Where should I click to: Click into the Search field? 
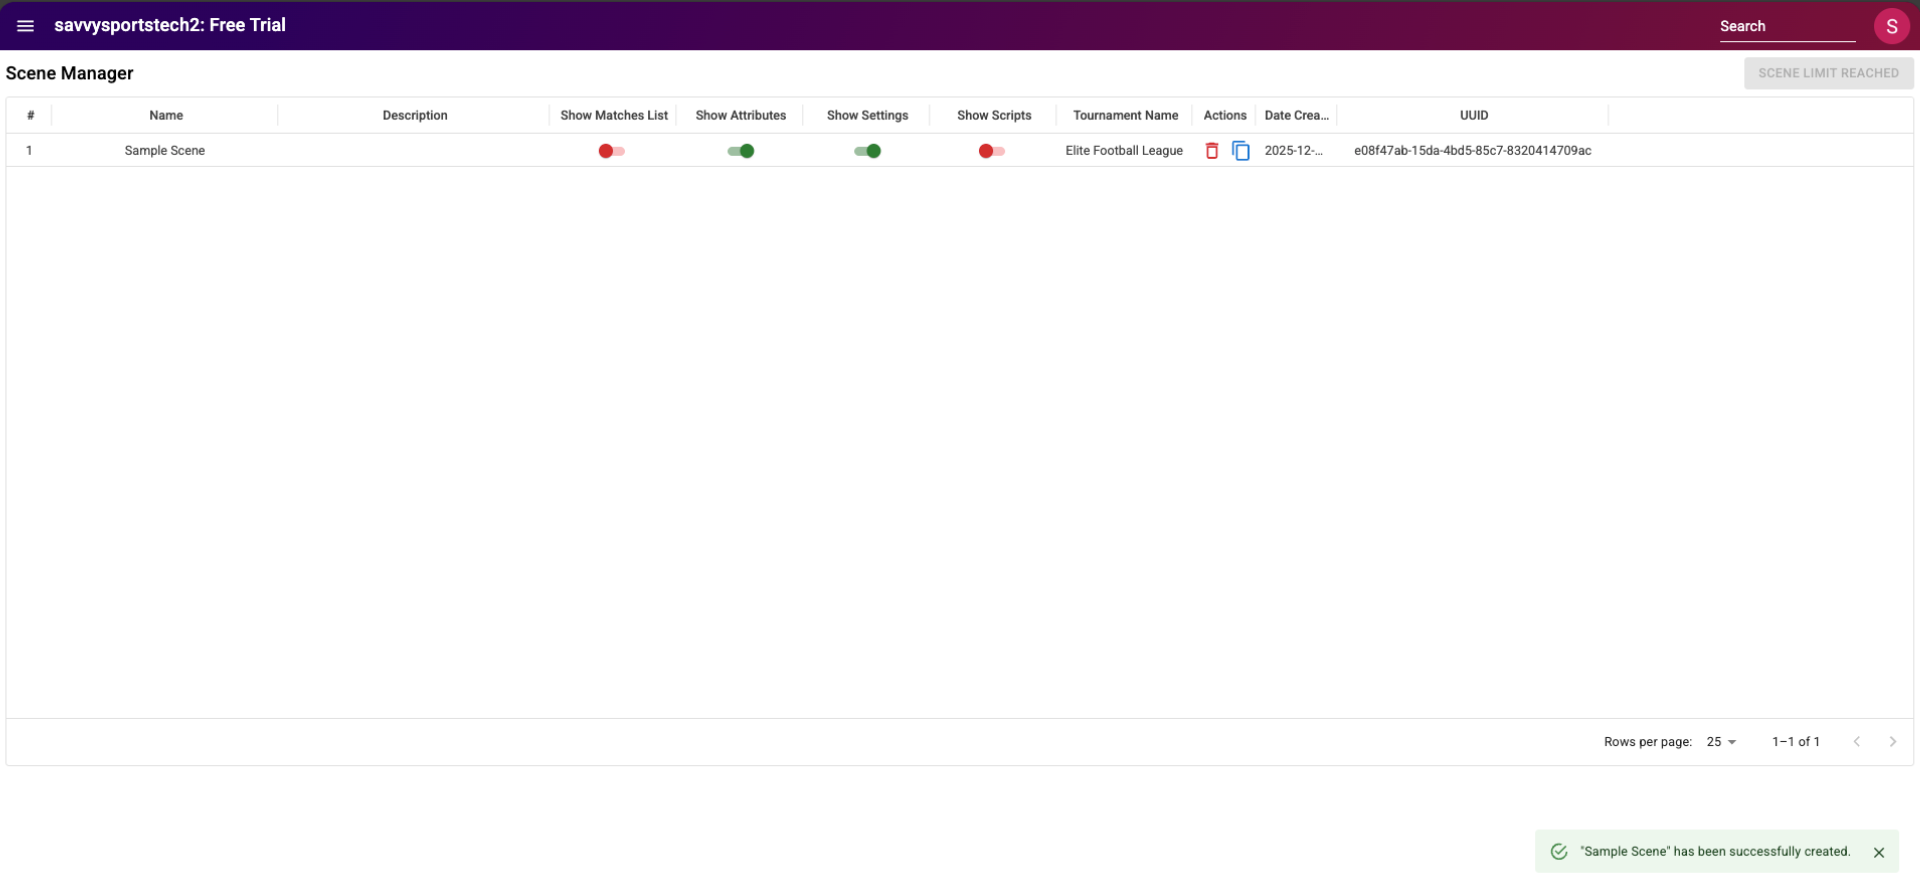coord(1786,27)
